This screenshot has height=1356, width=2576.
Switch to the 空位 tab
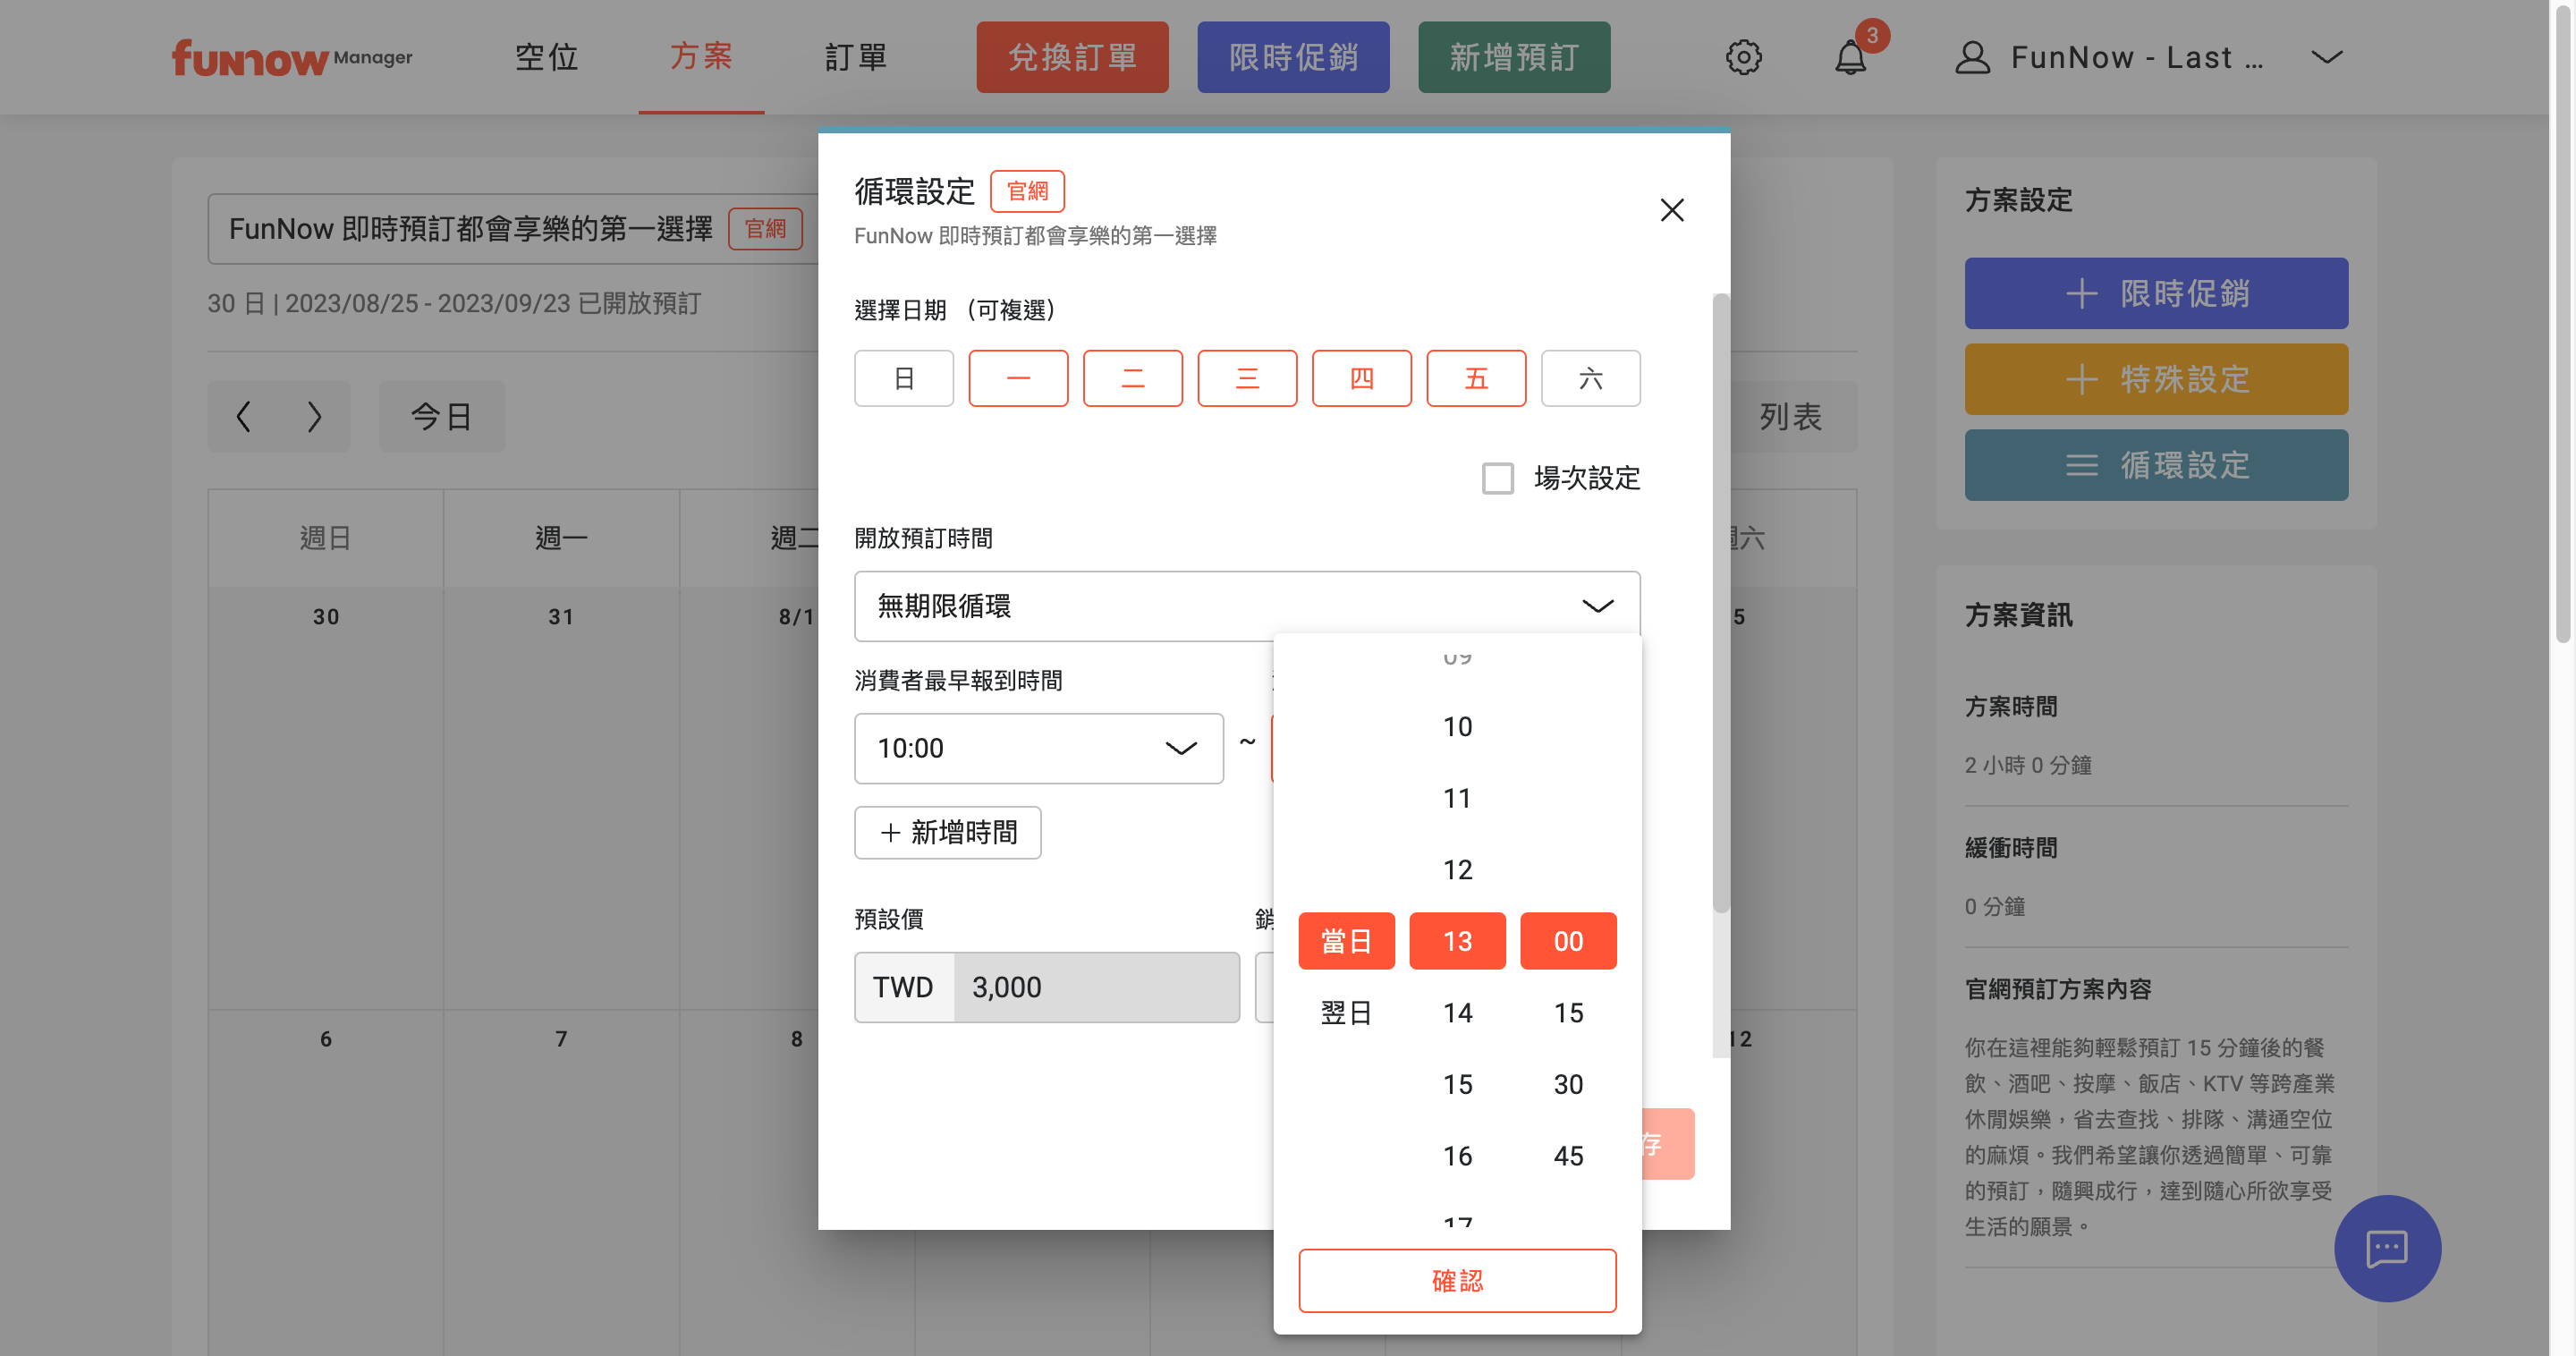point(547,57)
